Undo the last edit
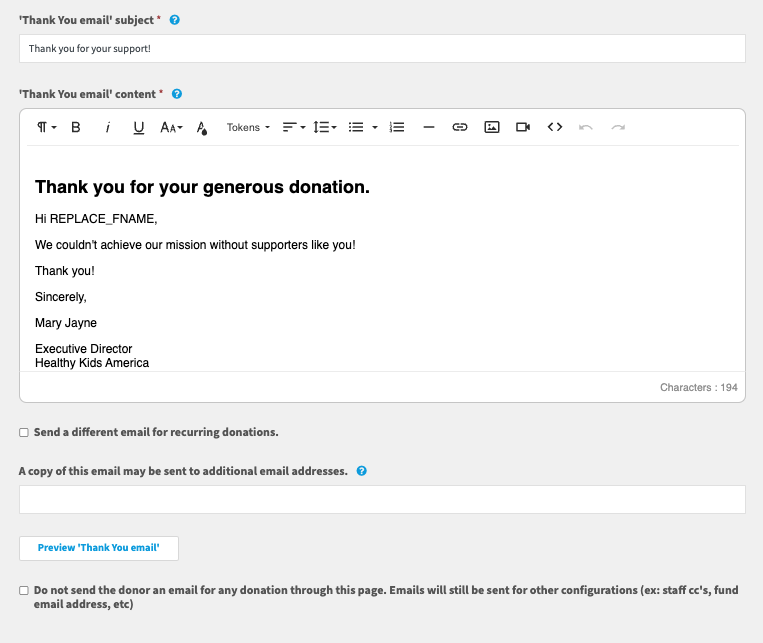The image size is (763, 643). point(586,128)
